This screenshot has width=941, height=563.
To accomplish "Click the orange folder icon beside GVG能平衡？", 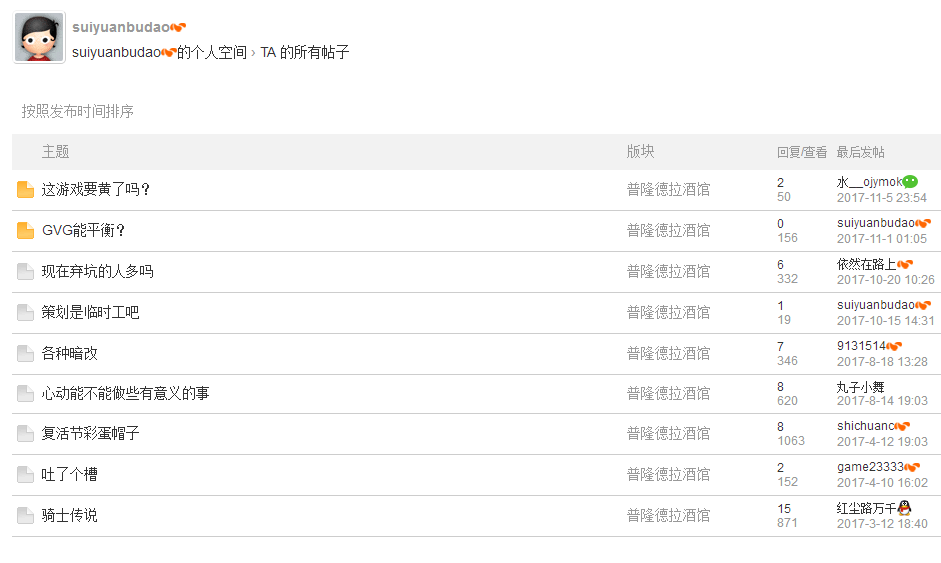I will [x=25, y=230].
